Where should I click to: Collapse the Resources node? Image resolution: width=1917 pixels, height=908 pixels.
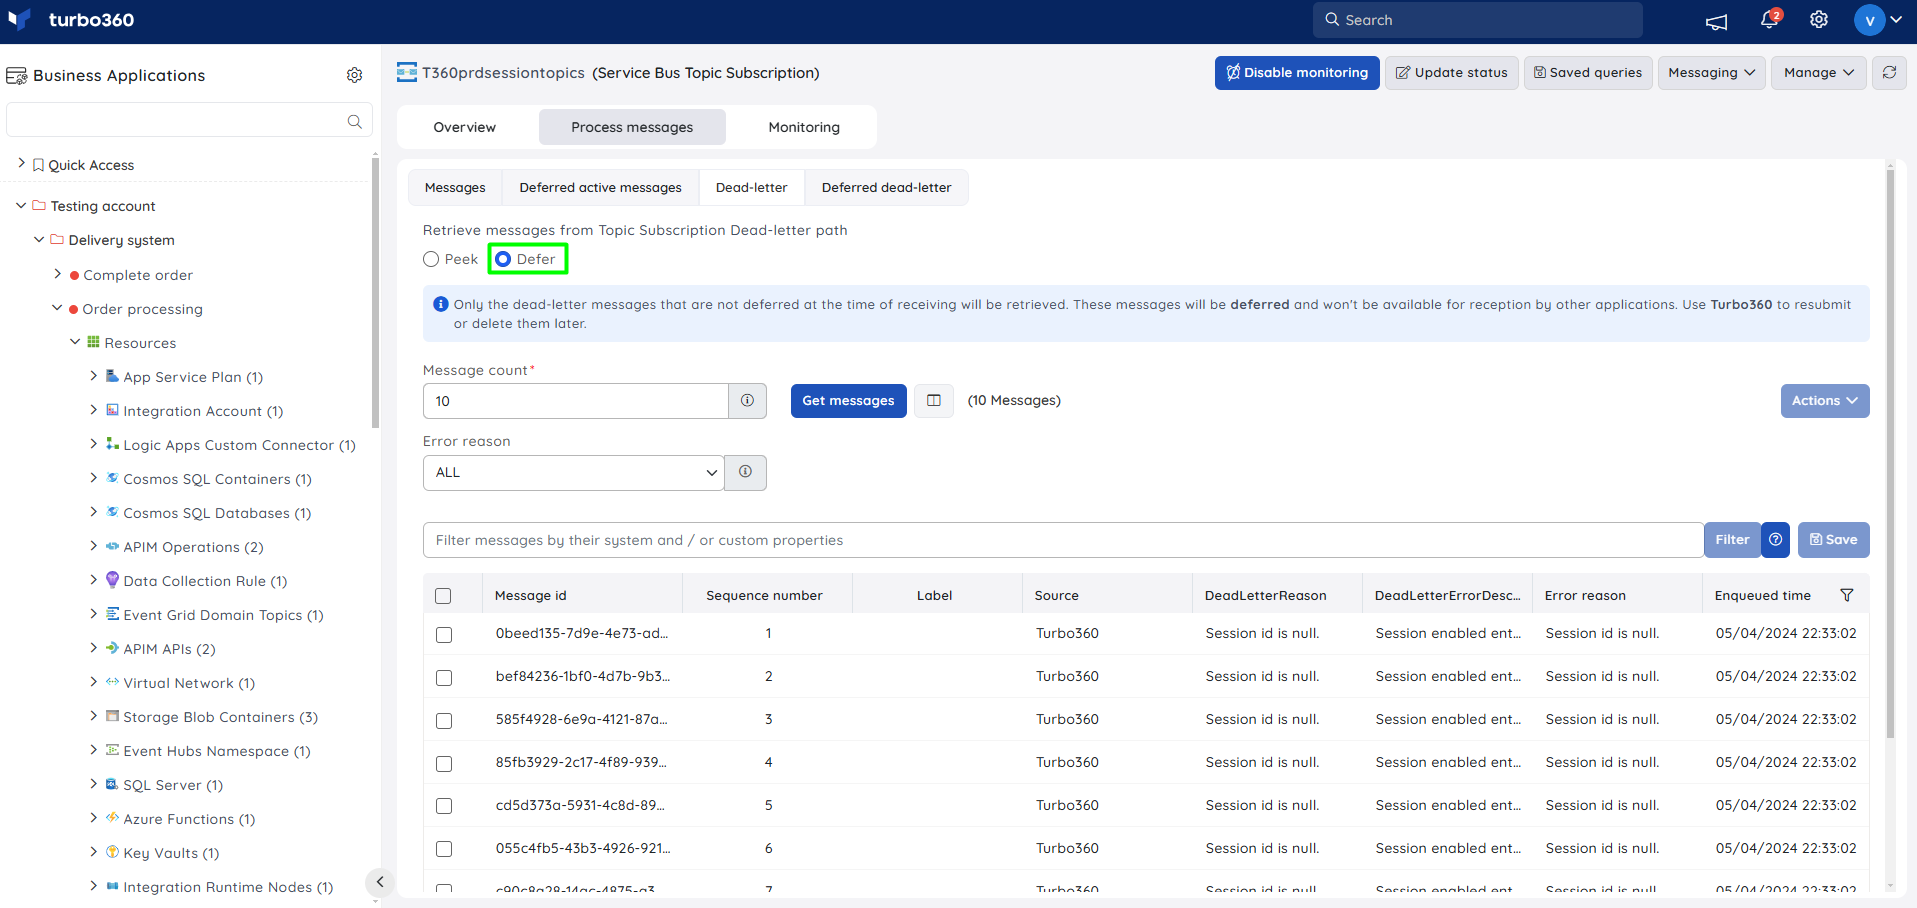75,341
